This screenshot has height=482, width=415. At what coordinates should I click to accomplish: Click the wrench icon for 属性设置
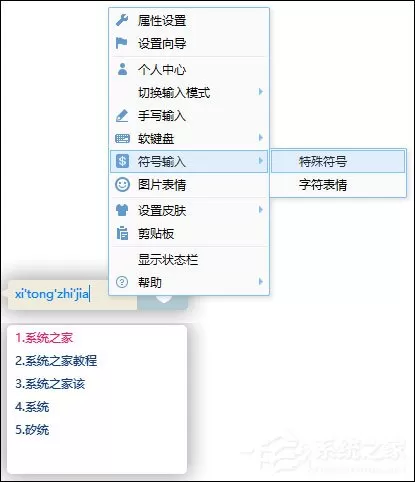click(x=122, y=20)
